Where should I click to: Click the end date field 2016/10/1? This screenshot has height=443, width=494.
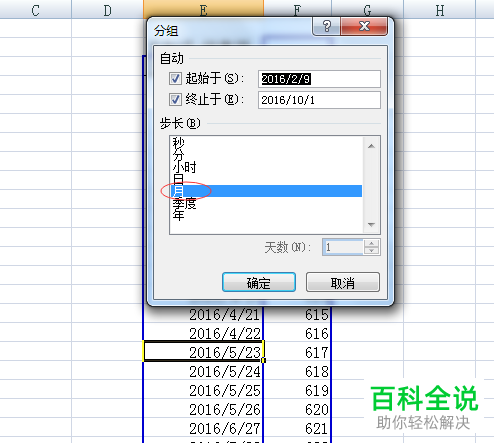[x=319, y=100]
